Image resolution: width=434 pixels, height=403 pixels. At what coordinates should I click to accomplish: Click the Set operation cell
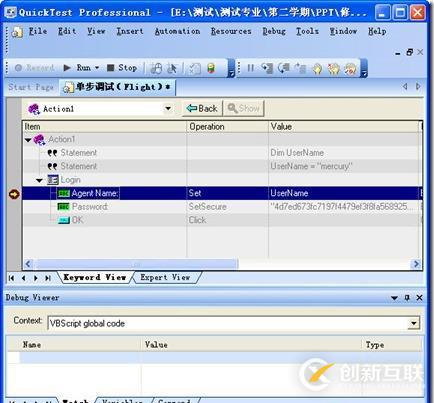[x=228, y=193]
